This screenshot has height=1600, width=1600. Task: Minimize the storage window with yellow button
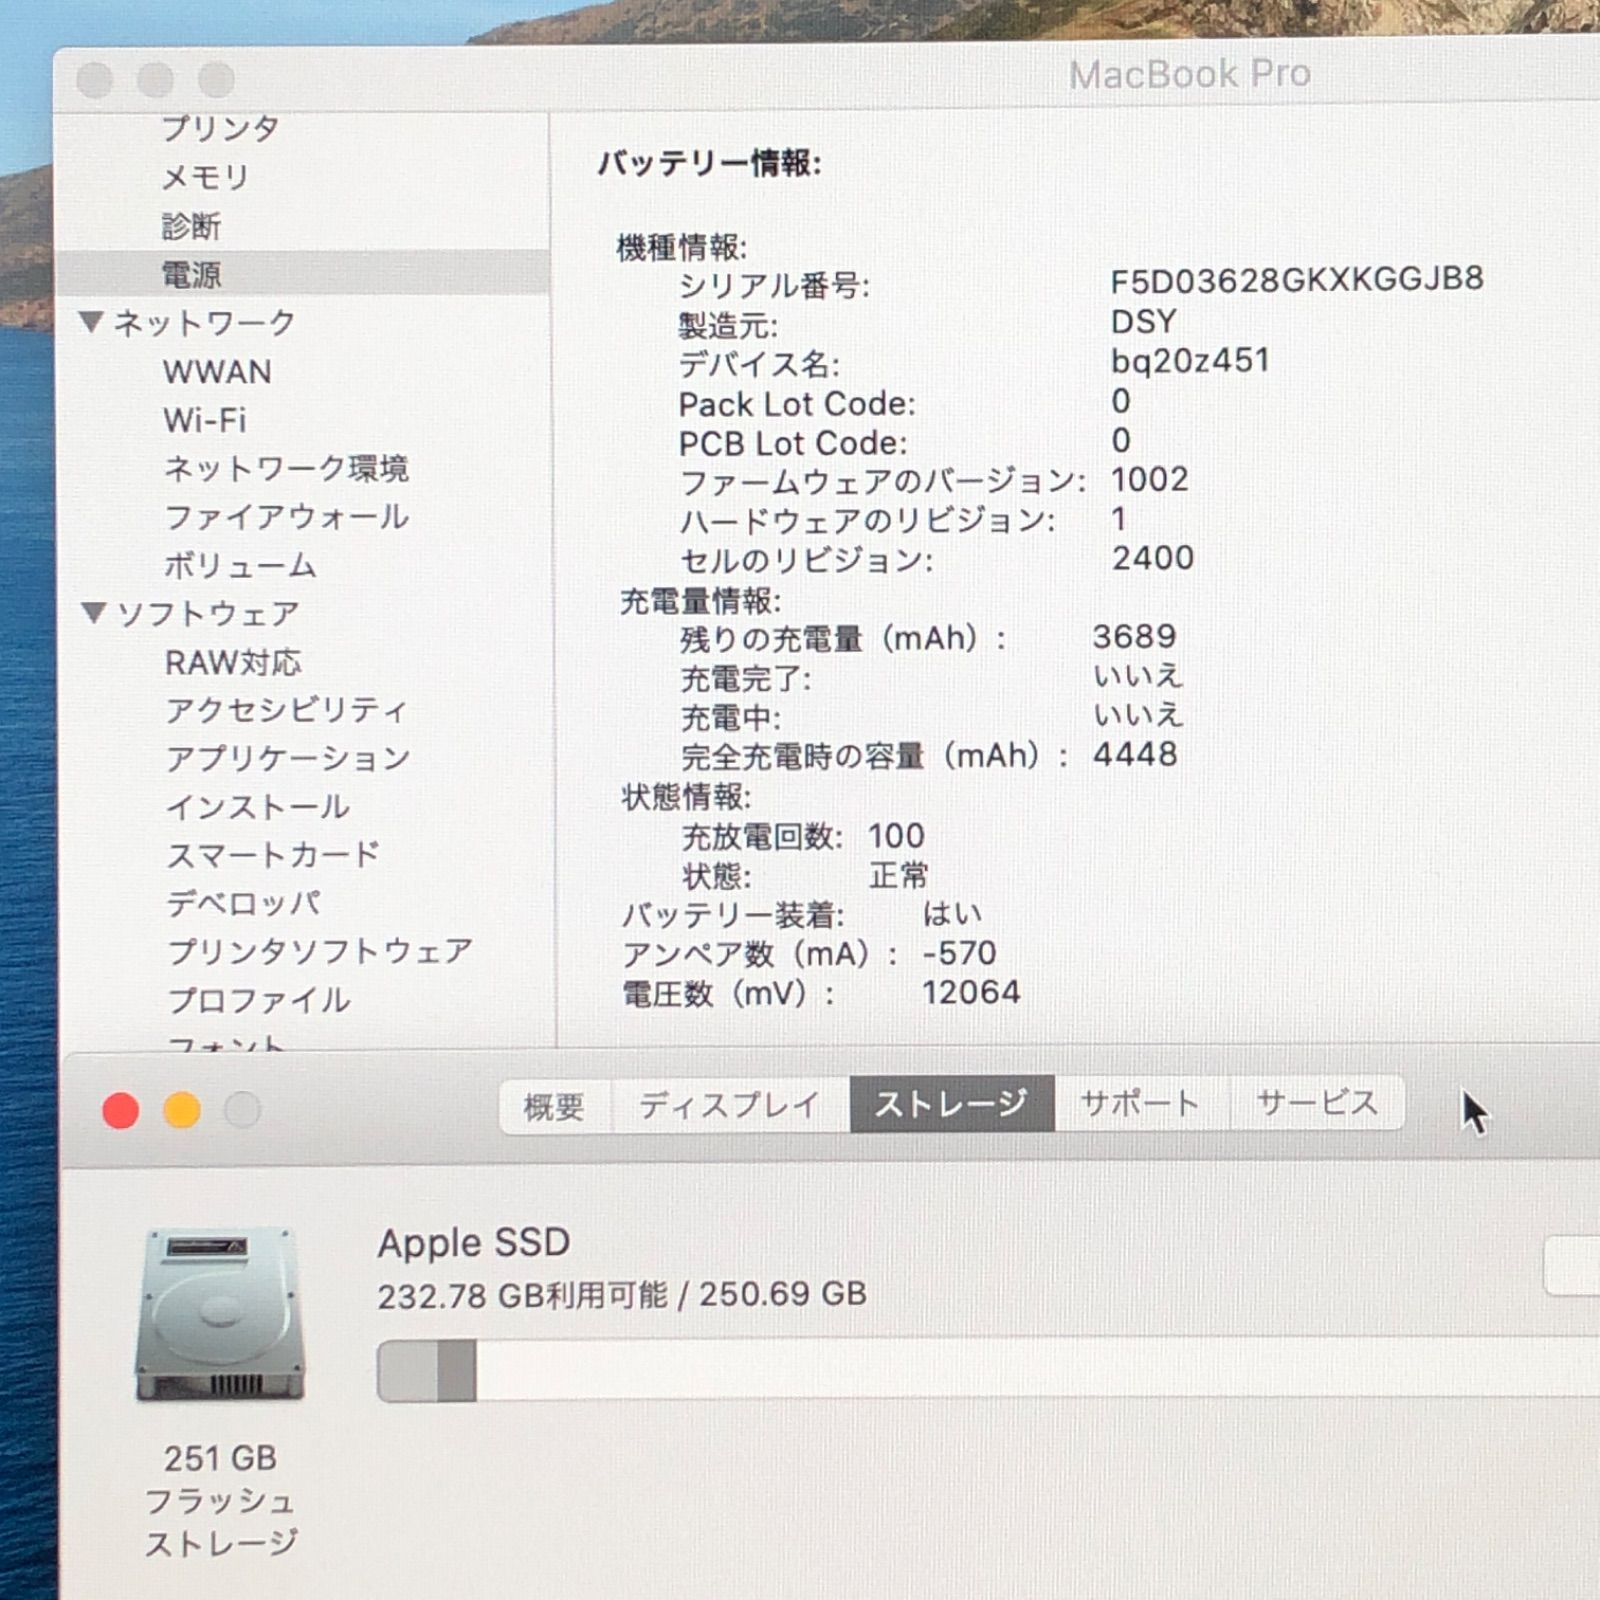point(182,1110)
